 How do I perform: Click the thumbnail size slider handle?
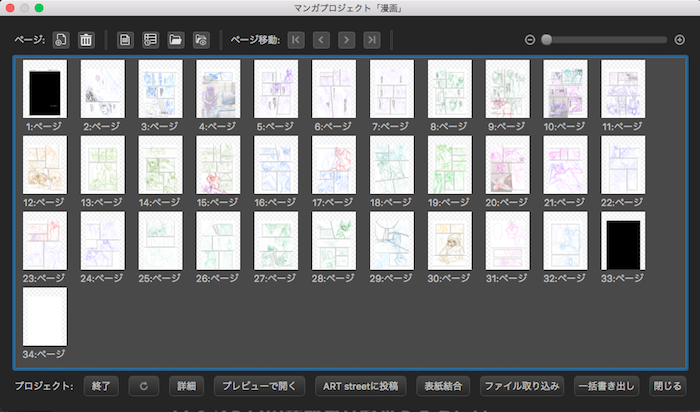546,40
